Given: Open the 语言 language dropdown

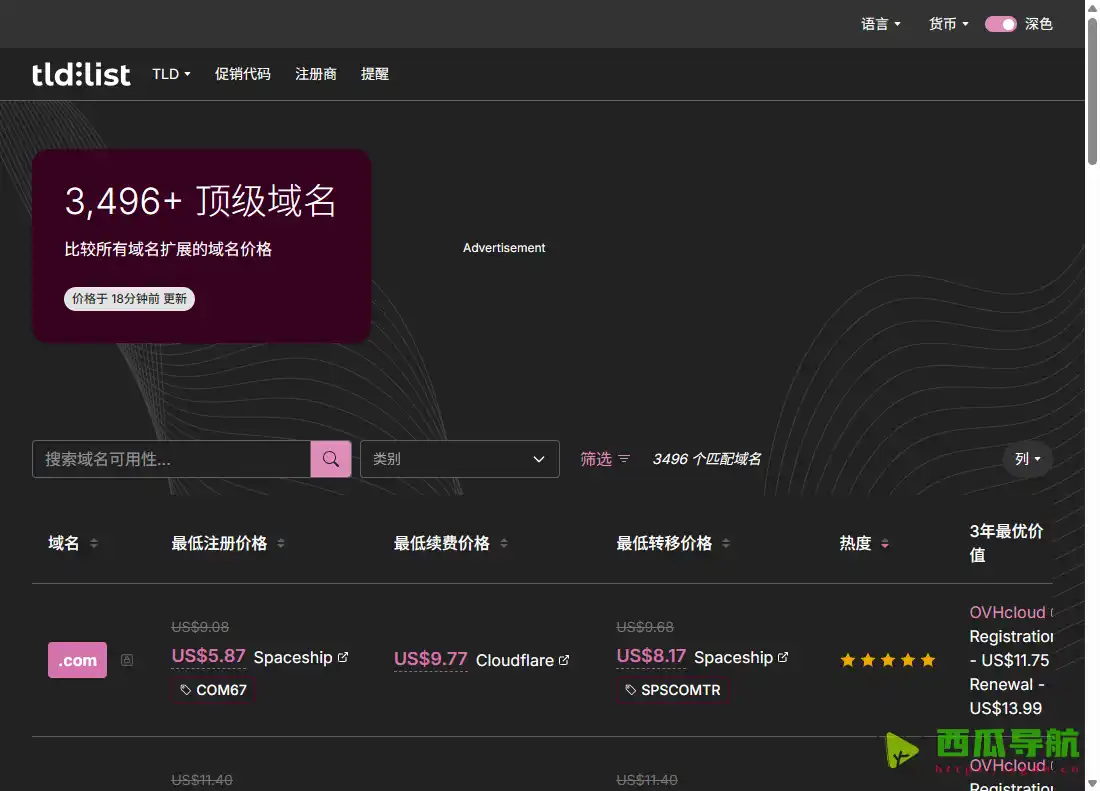Looking at the screenshot, I should (x=880, y=24).
